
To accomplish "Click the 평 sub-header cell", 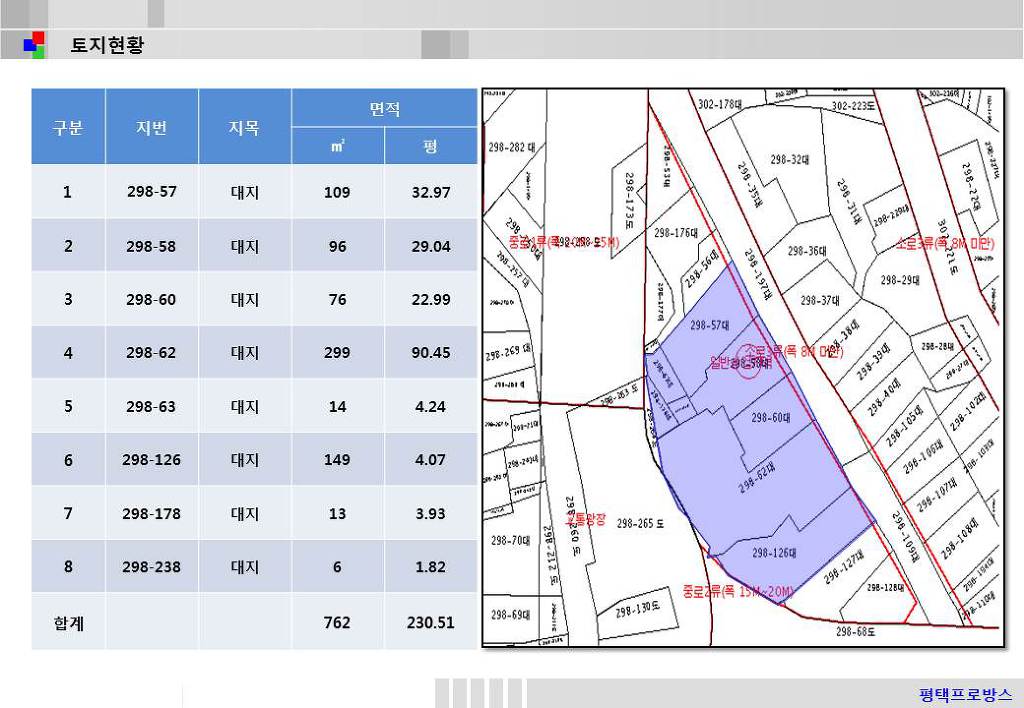I will coord(431,146).
